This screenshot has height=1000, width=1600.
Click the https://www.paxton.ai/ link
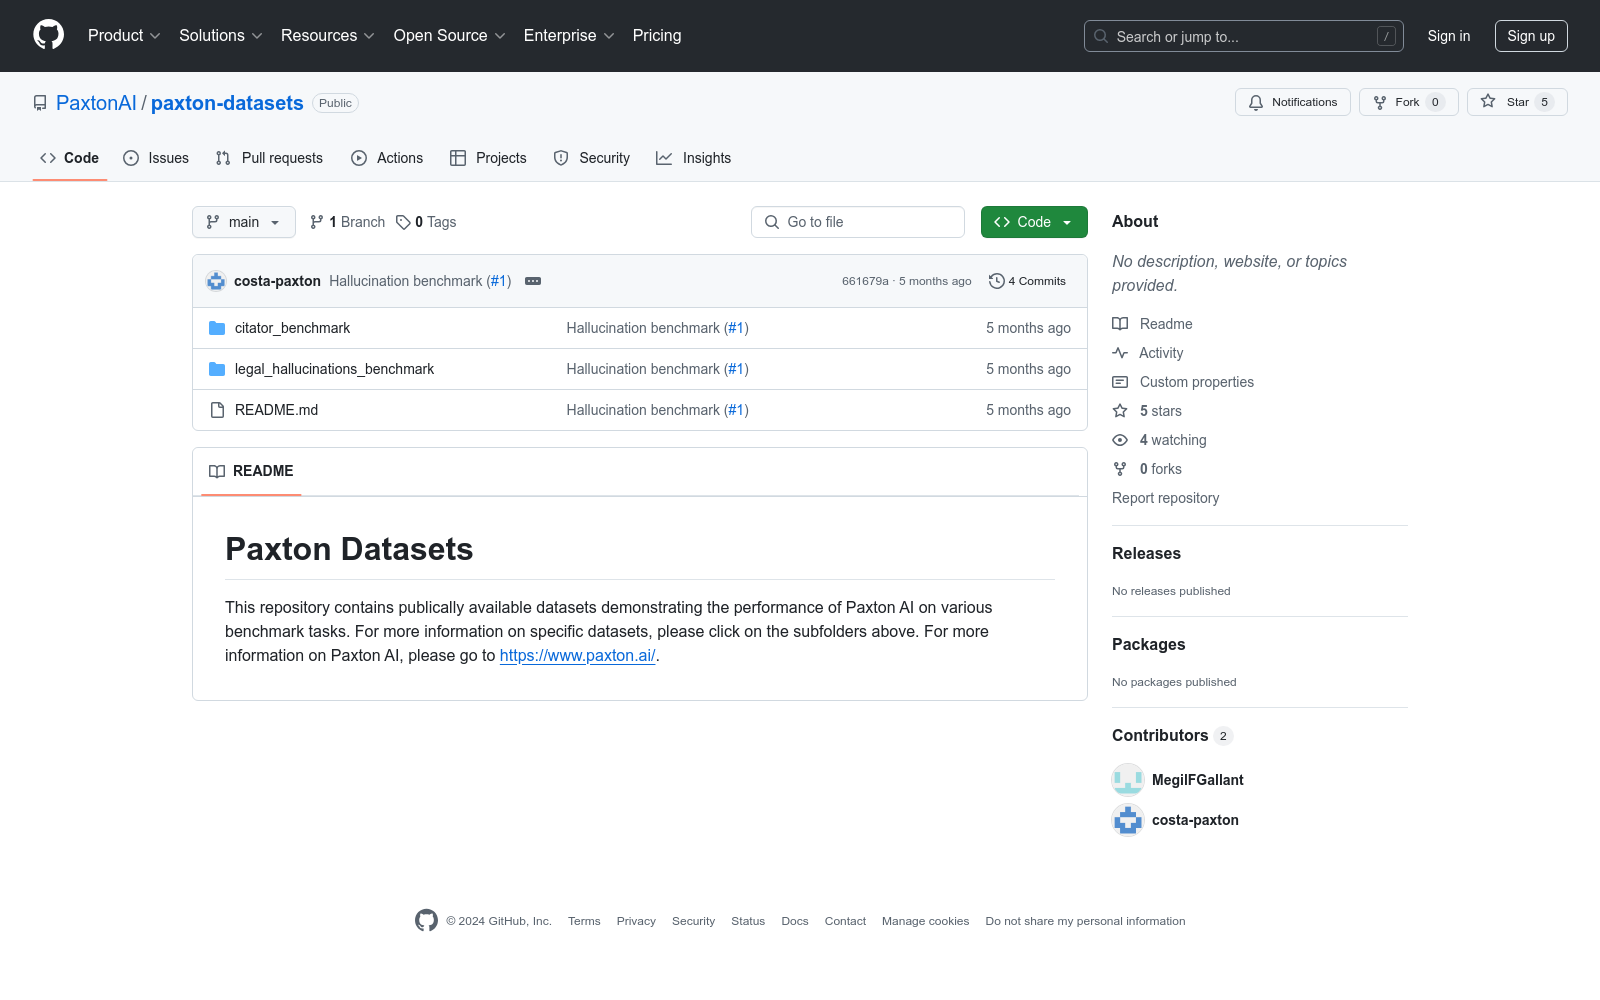tap(578, 656)
